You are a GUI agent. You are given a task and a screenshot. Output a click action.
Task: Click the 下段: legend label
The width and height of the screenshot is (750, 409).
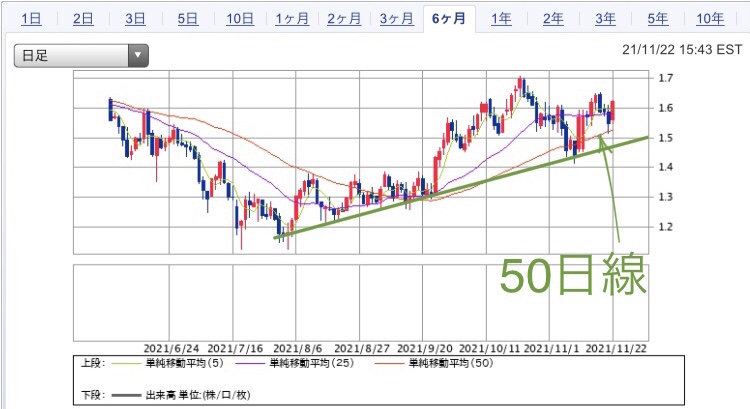(92, 395)
